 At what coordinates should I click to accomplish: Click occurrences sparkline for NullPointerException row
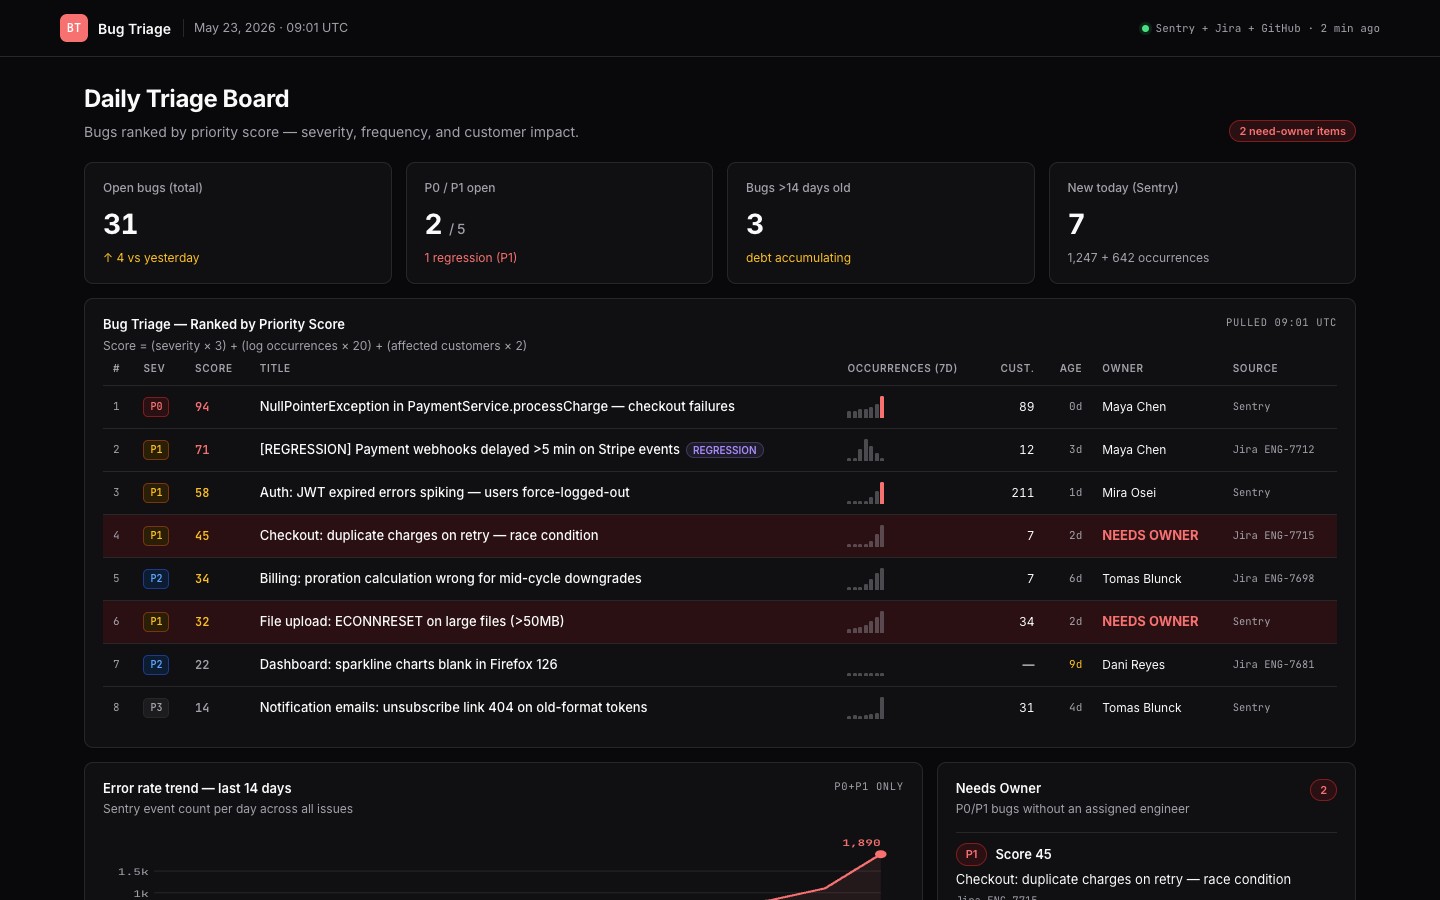click(x=866, y=407)
